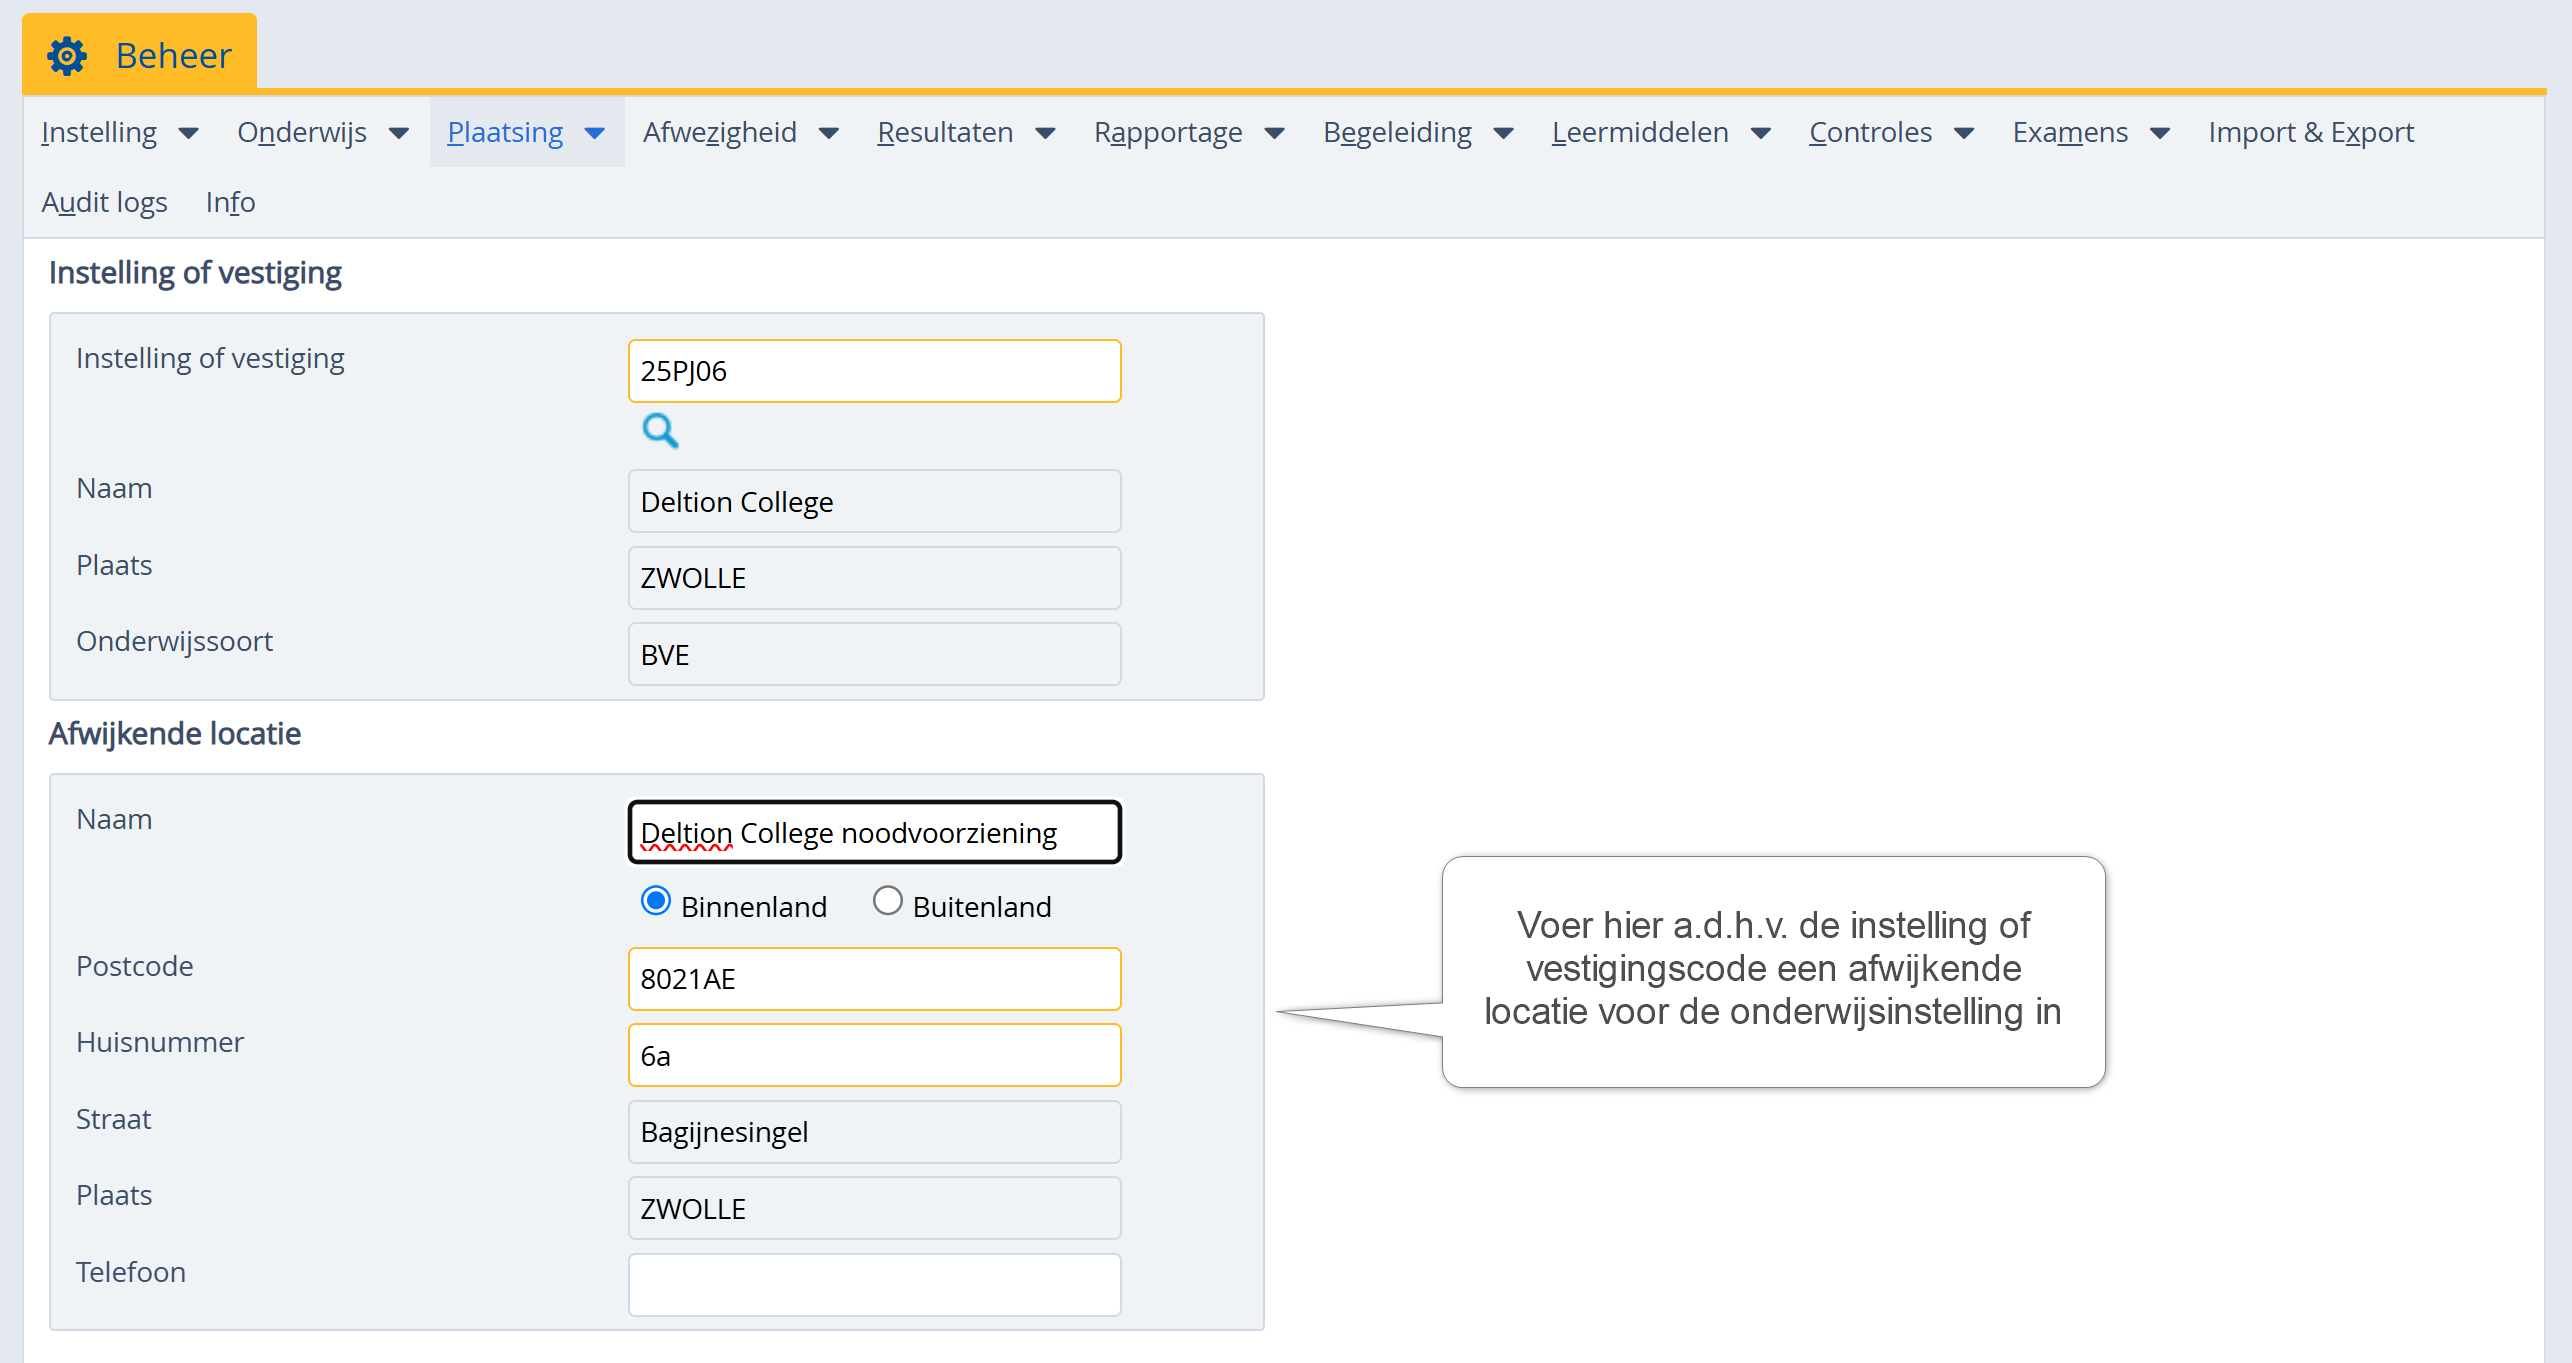Image resolution: width=2572 pixels, height=1363 pixels.
Task: Open the Controles menu
Action: pos(1869,133)
